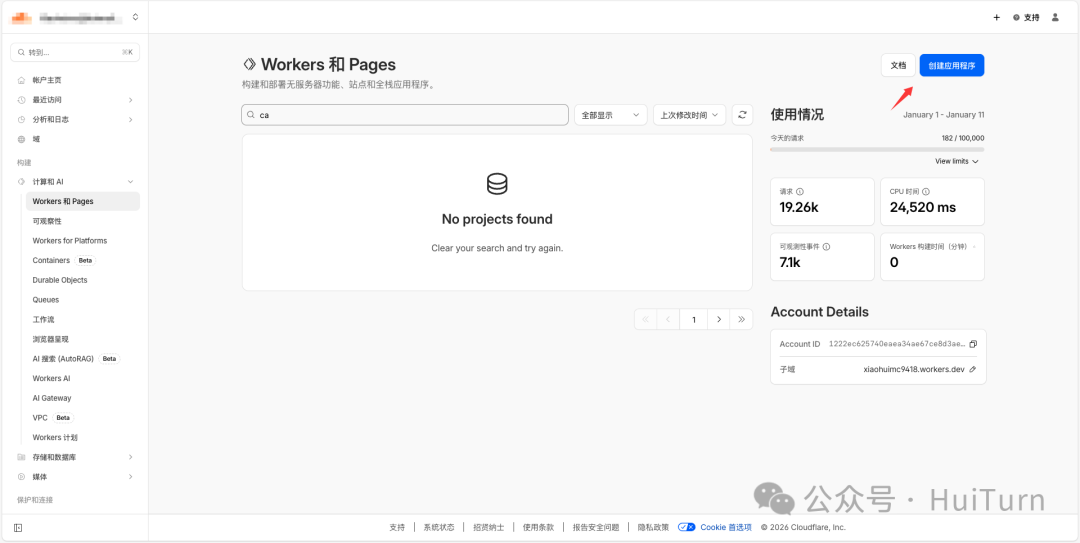Click the plus add icon in header
Image resolution: width=1080 pixels, height=543 pixels.
996,17
